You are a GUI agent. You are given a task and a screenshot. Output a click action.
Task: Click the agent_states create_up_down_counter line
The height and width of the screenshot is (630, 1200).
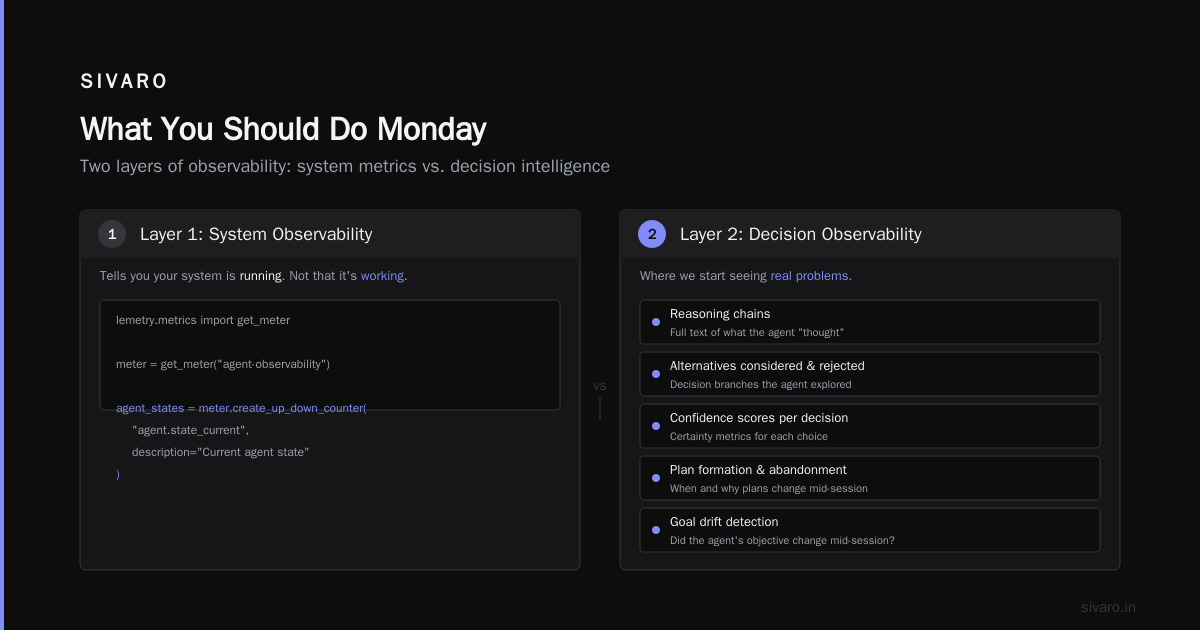241,408
